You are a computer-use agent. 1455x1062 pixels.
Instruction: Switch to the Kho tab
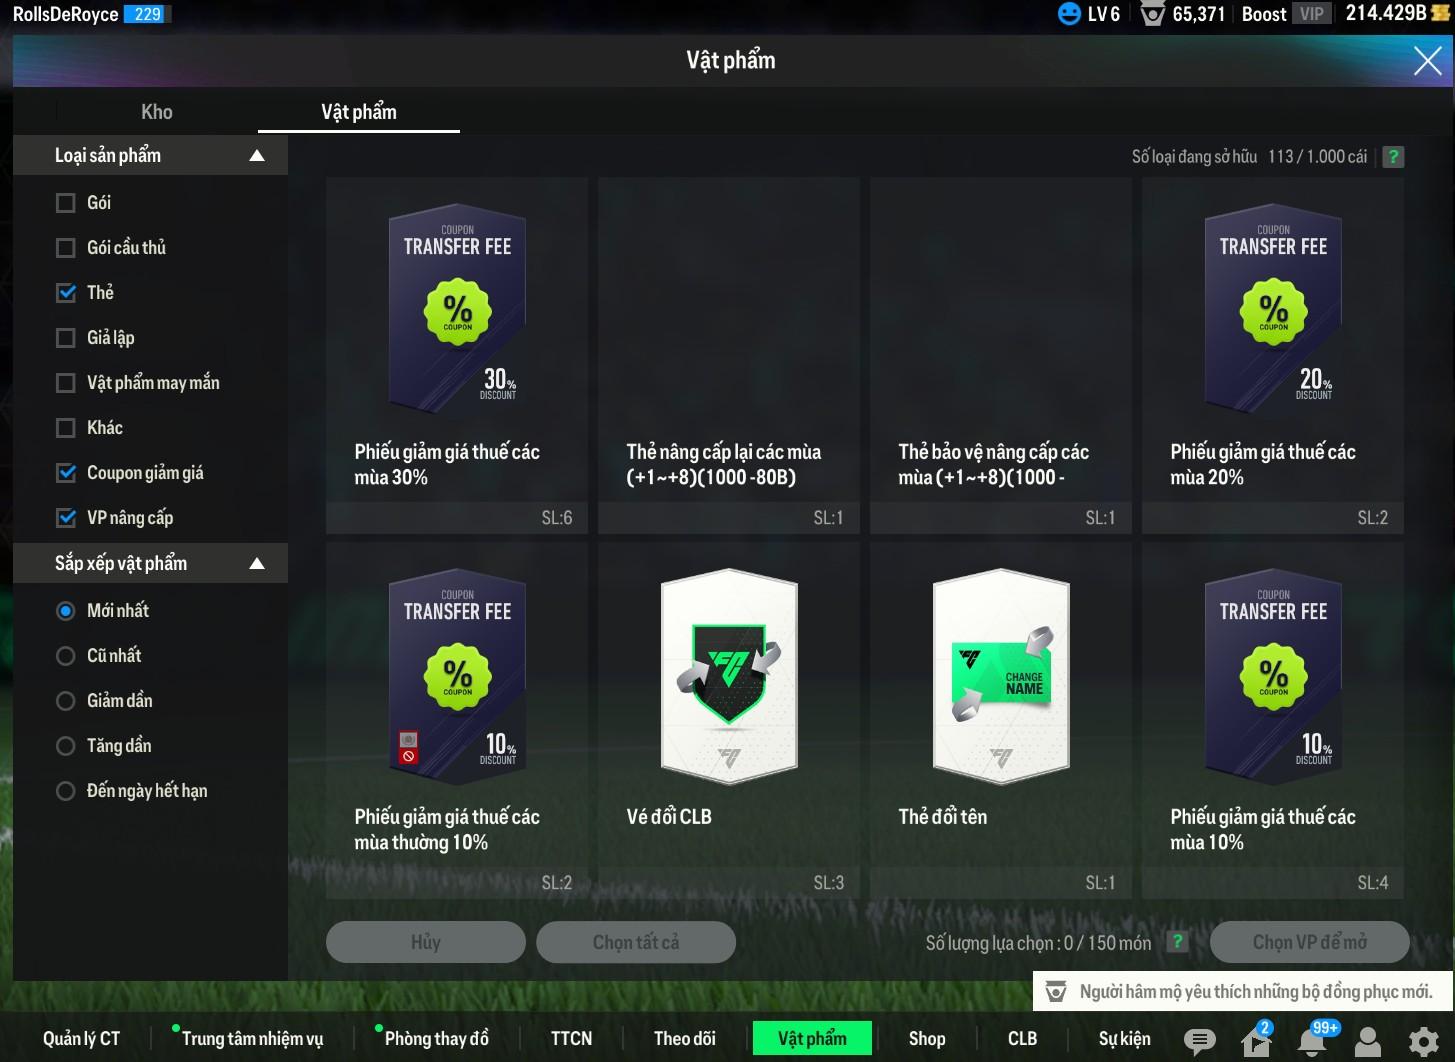(x=157, y=112)
